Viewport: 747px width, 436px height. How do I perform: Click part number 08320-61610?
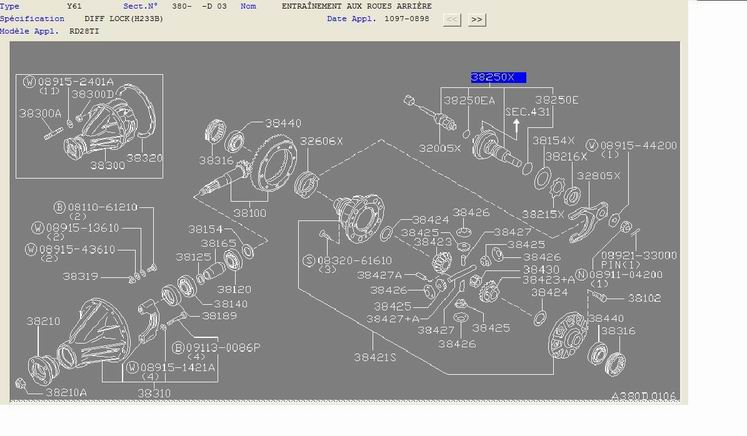354,261
